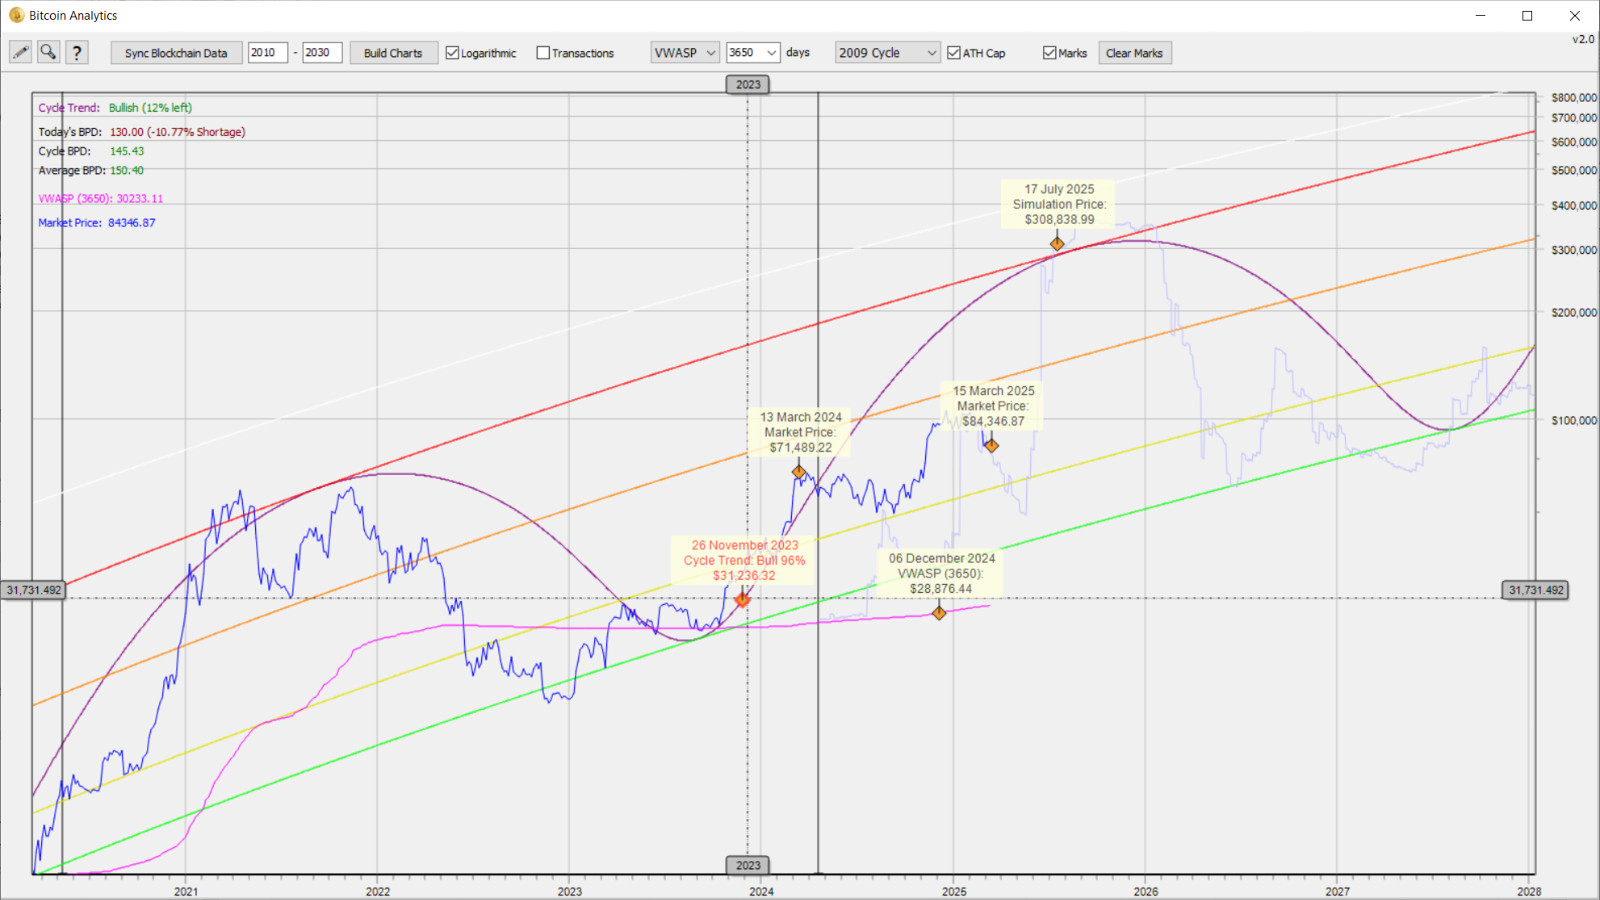The height and width of the screenshot is (900, 1600).
Task: Click the 06 December 2024 VWASP marker
Action: (x=939, y=613)
